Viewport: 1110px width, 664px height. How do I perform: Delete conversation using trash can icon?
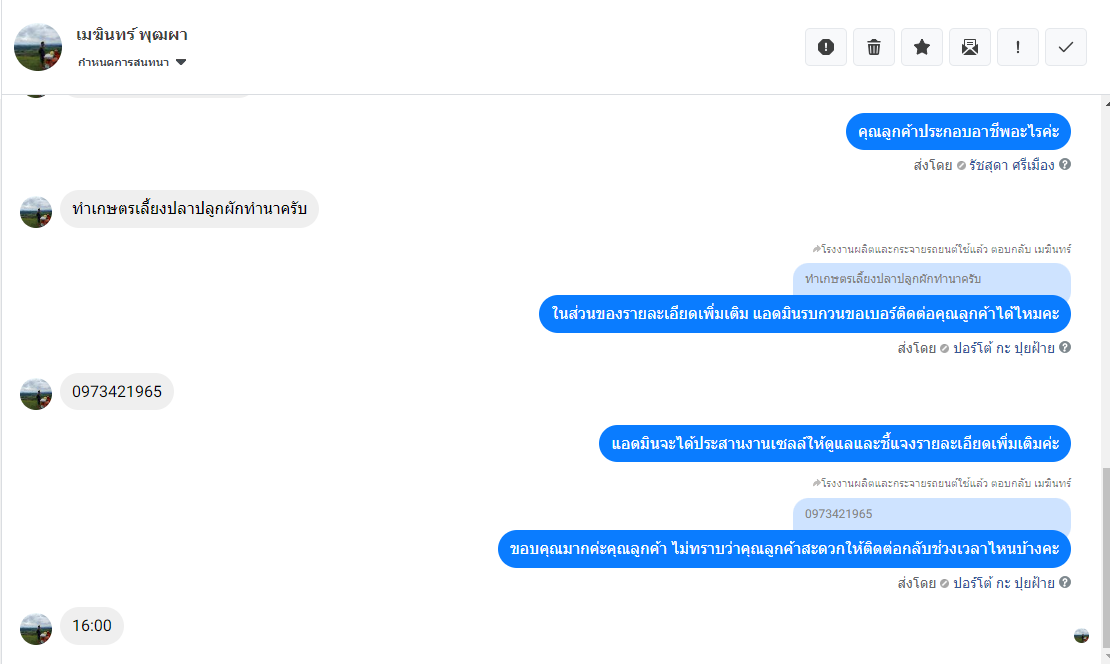pyautogui.click(x=874, y=47)
